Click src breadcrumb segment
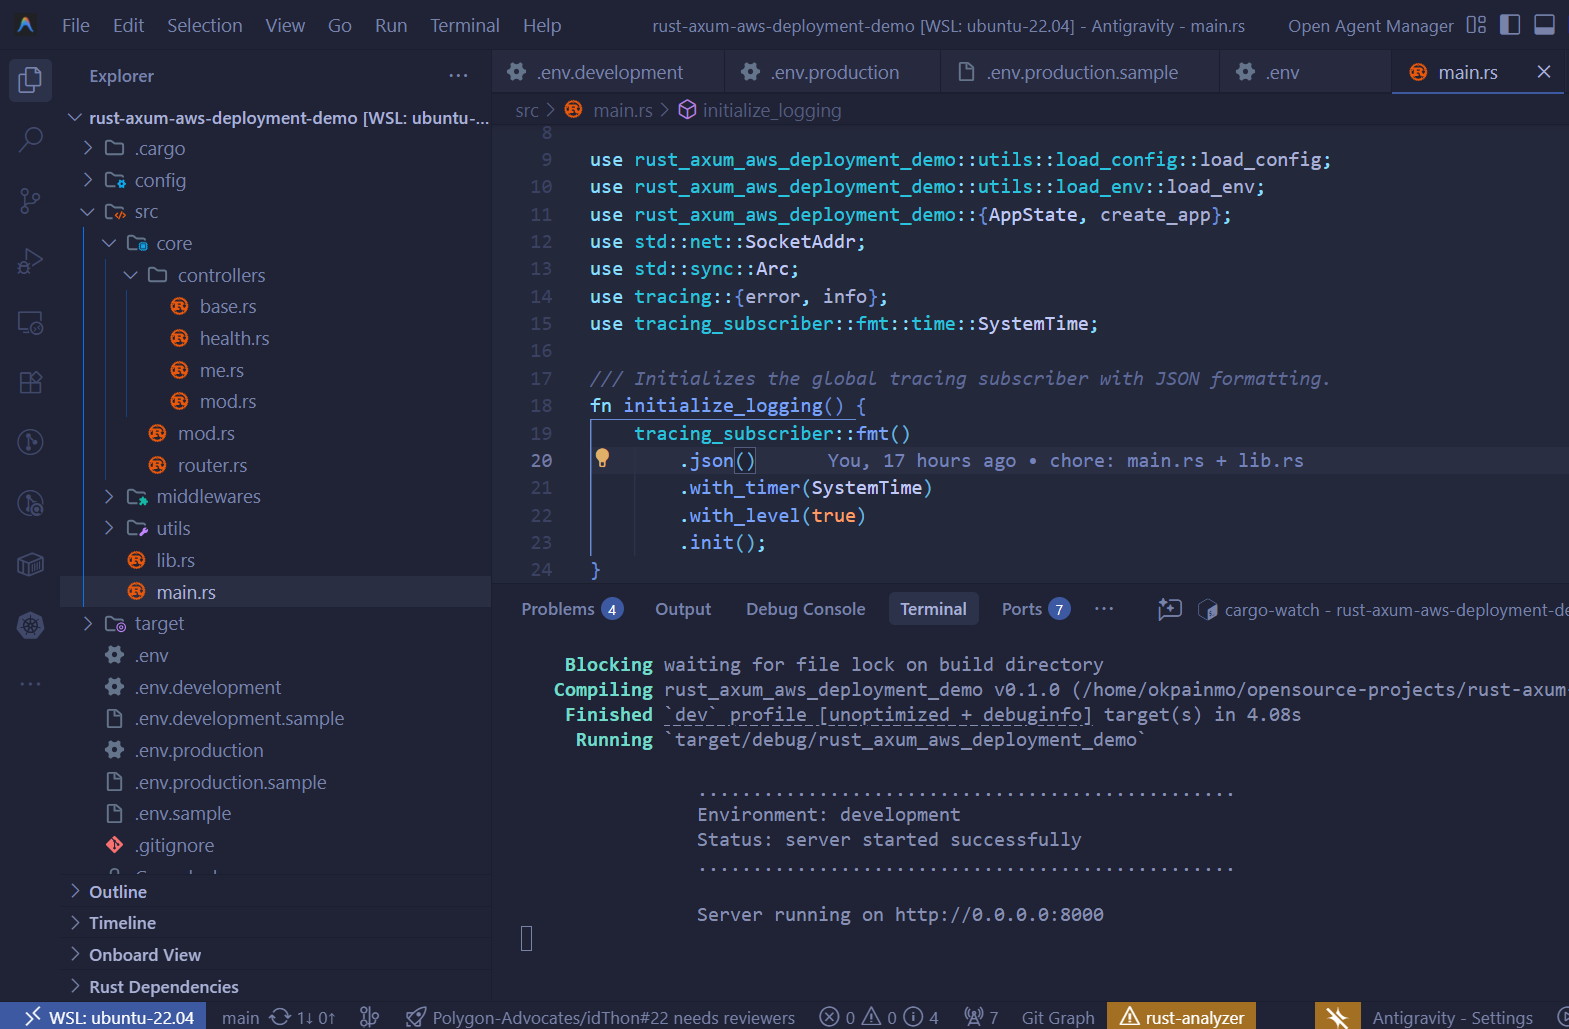This screenshot has height=1029, width=1569. pos(526,110)
